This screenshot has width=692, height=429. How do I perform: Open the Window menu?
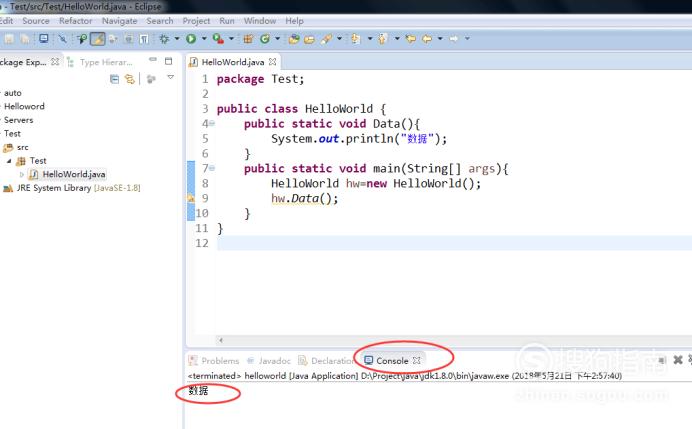pyautogui.click(x=260, y=21)
